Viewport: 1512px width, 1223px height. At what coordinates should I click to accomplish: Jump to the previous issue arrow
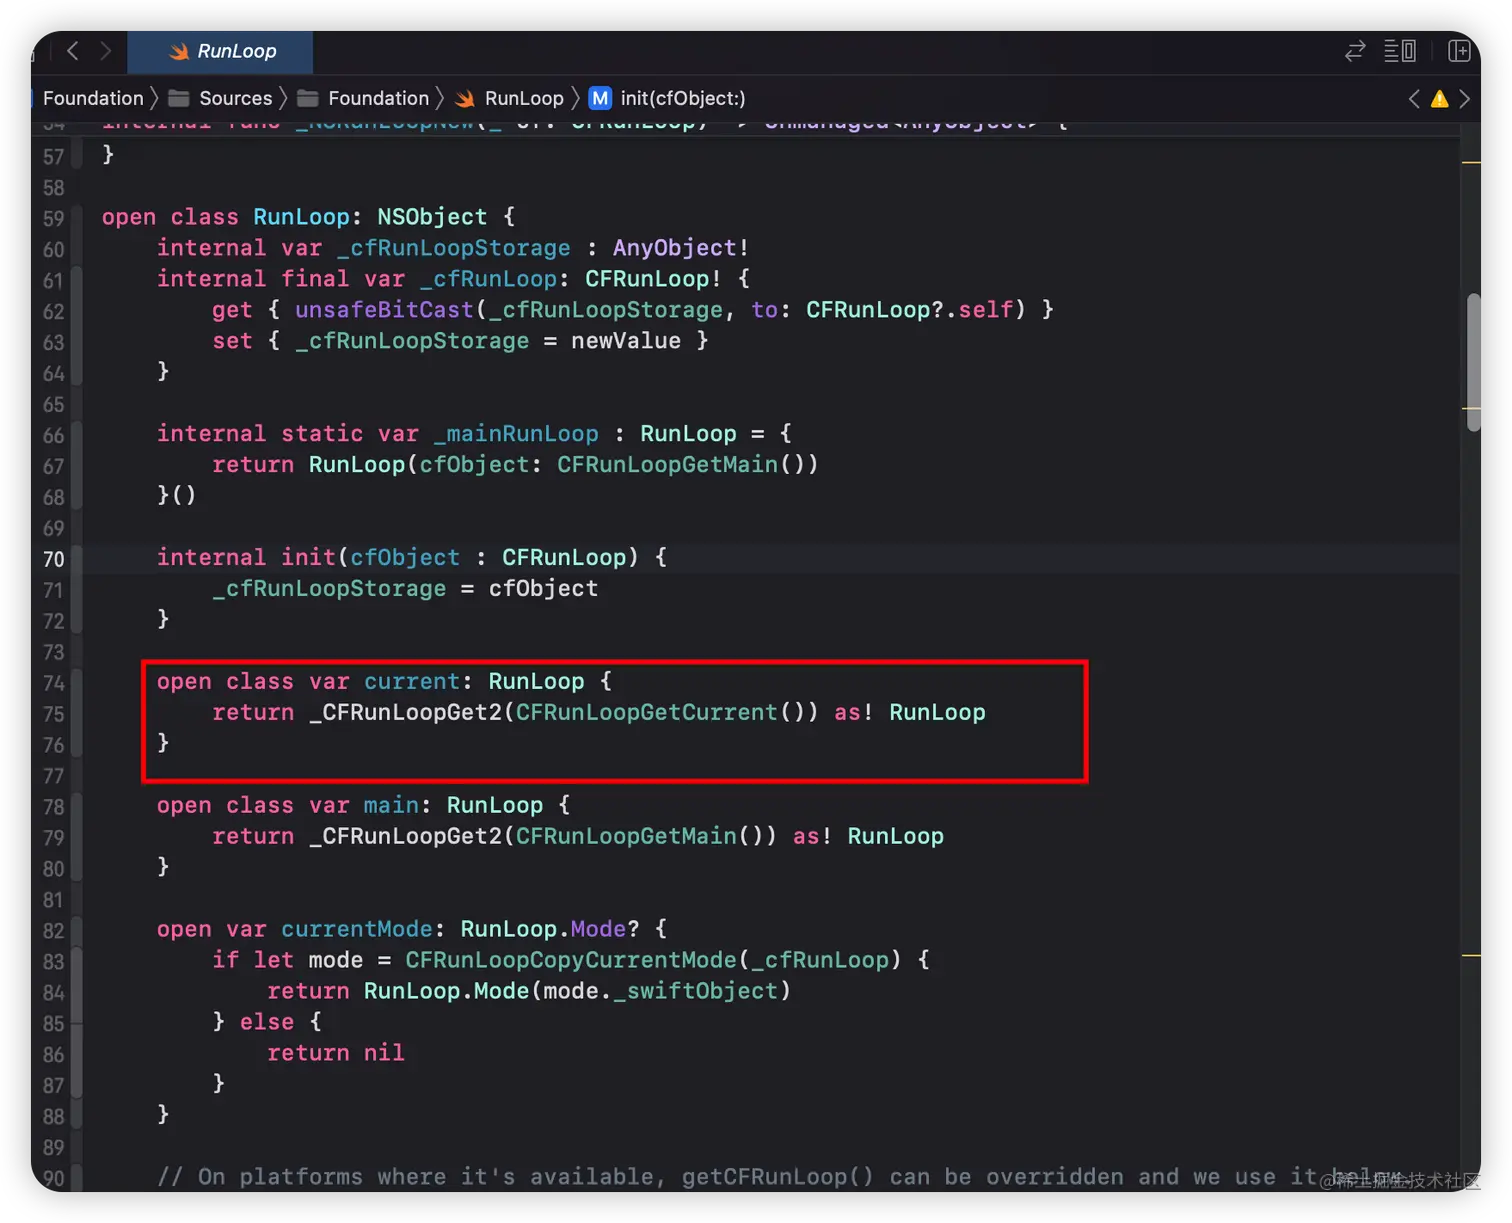tap(1414, 98)
